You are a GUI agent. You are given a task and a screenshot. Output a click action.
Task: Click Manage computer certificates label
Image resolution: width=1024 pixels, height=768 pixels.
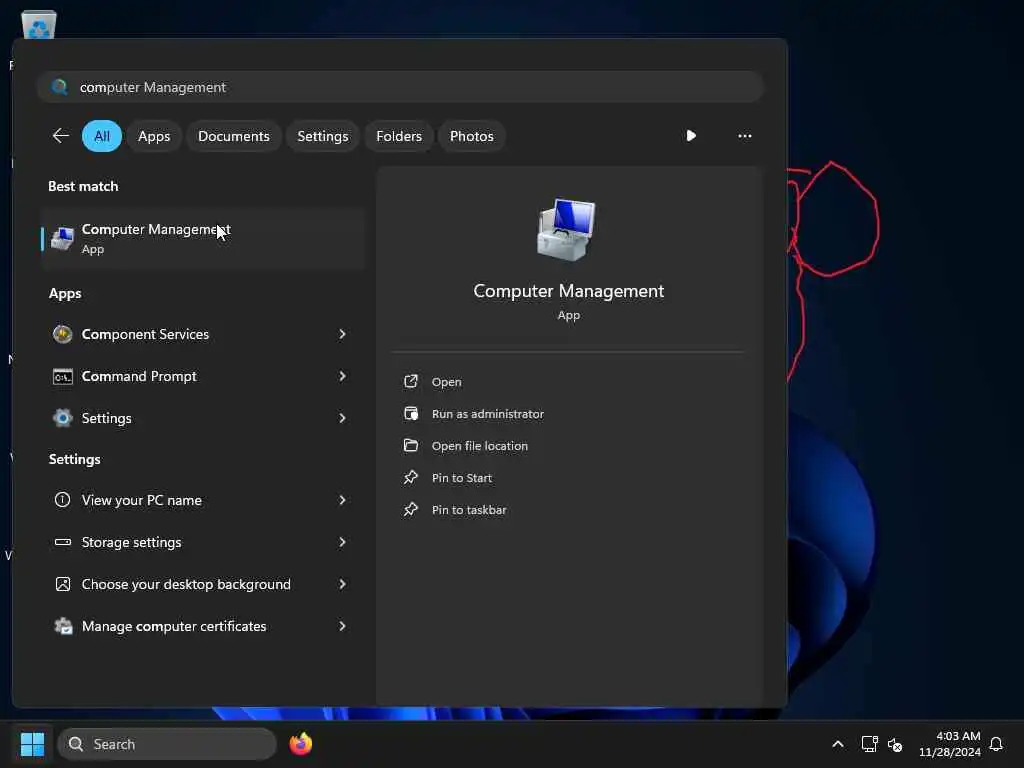coord(174,626)
